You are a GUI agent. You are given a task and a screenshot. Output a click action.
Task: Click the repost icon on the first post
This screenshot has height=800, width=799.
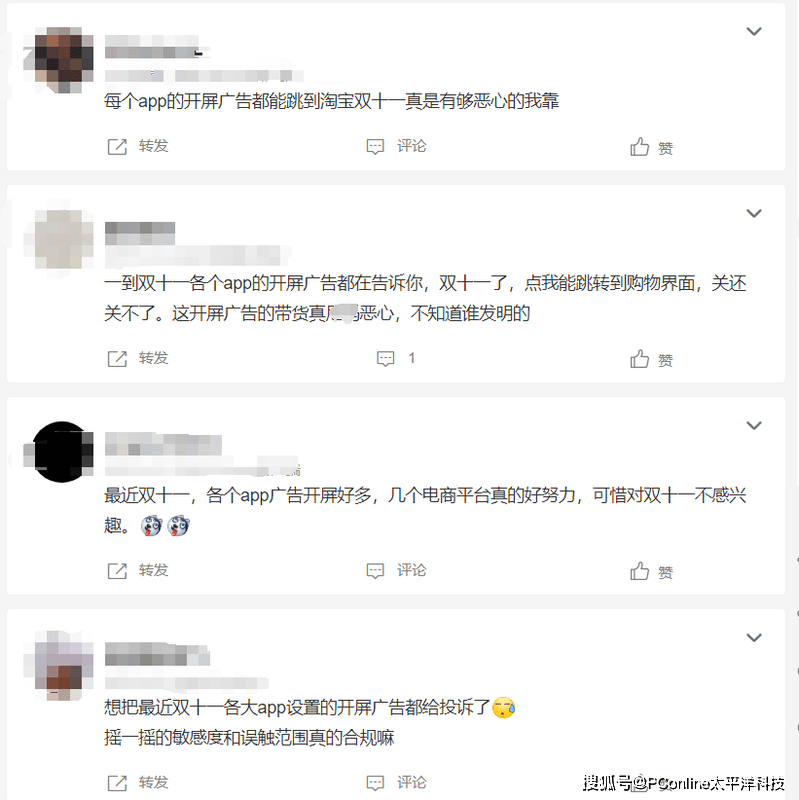pyautogui.click(x=117, y=147)
